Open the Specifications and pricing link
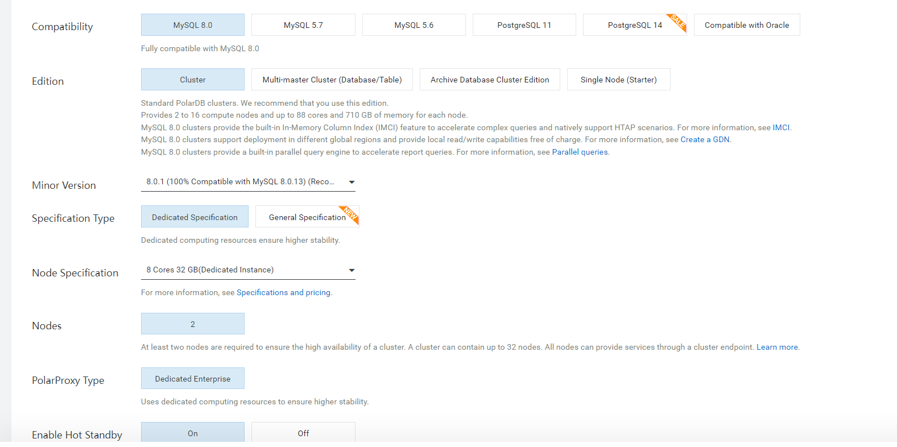Viewport: 897px width, 447px height. pos(284,292)
